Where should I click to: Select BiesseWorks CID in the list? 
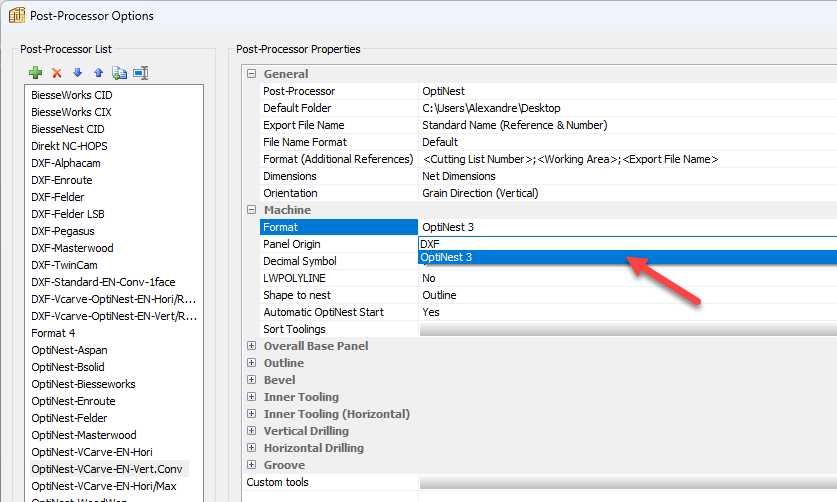[72, 95]
